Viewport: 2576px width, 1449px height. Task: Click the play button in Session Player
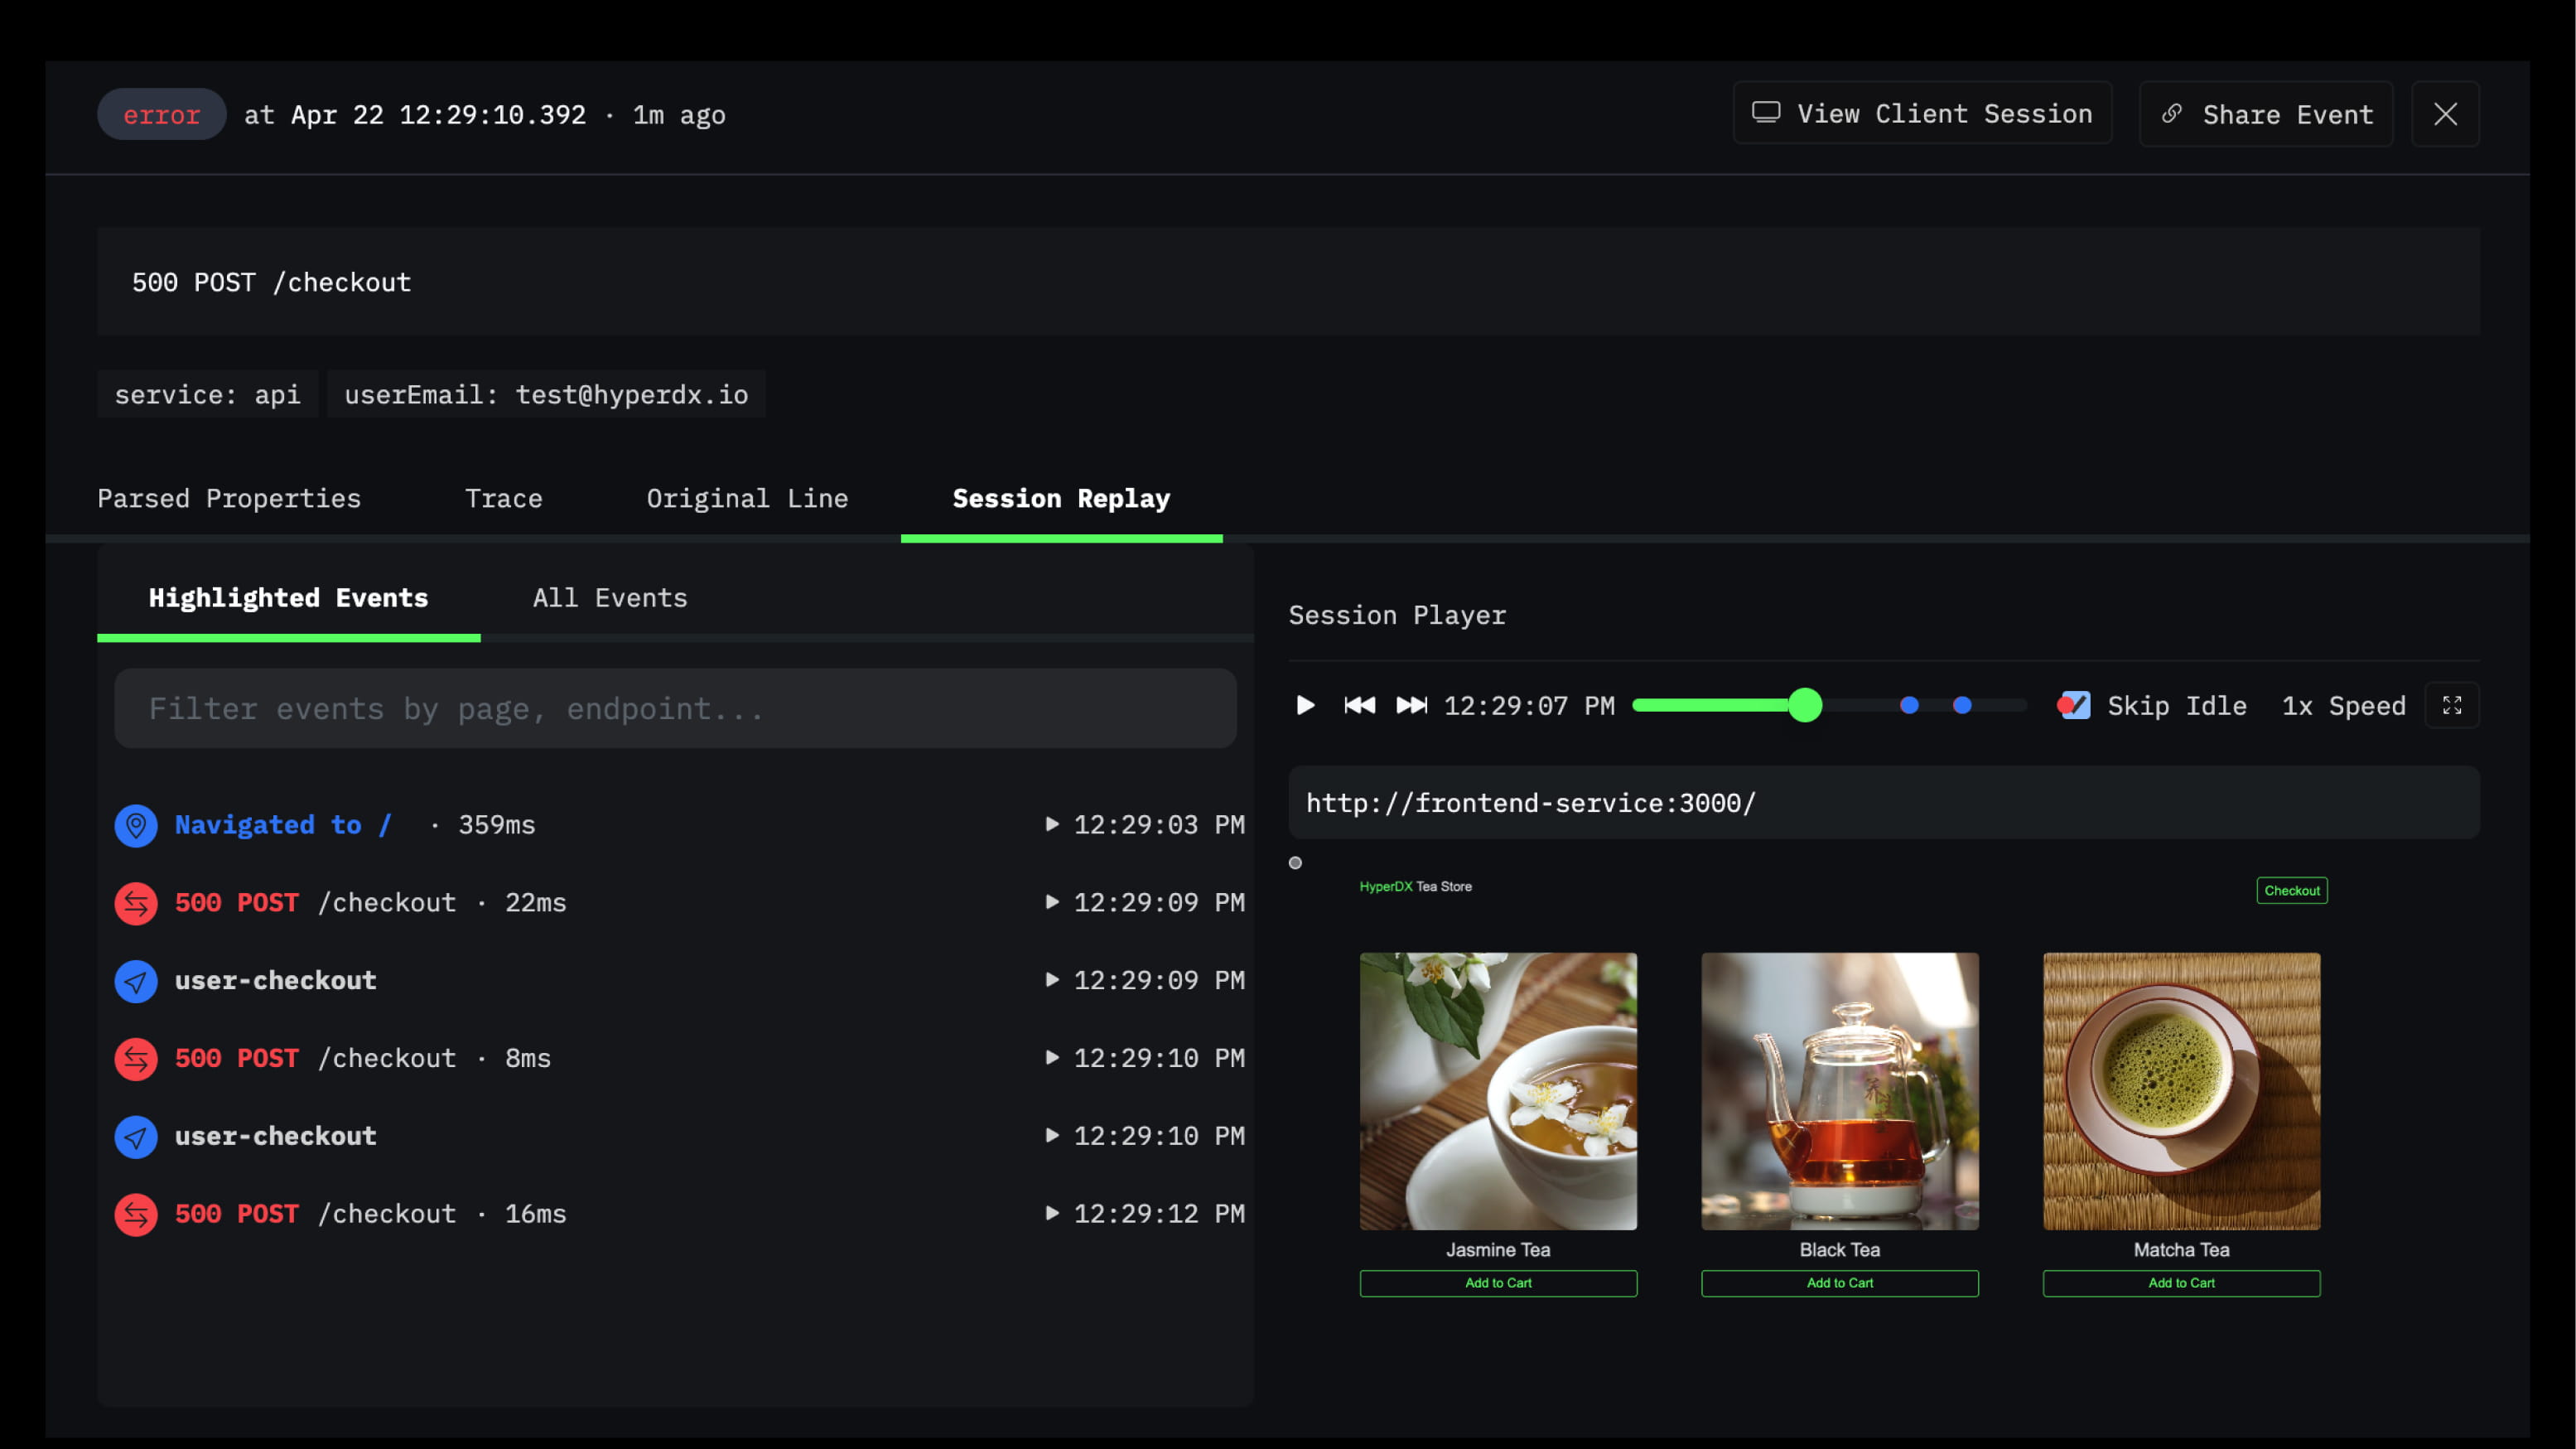tap(1305, 706)
